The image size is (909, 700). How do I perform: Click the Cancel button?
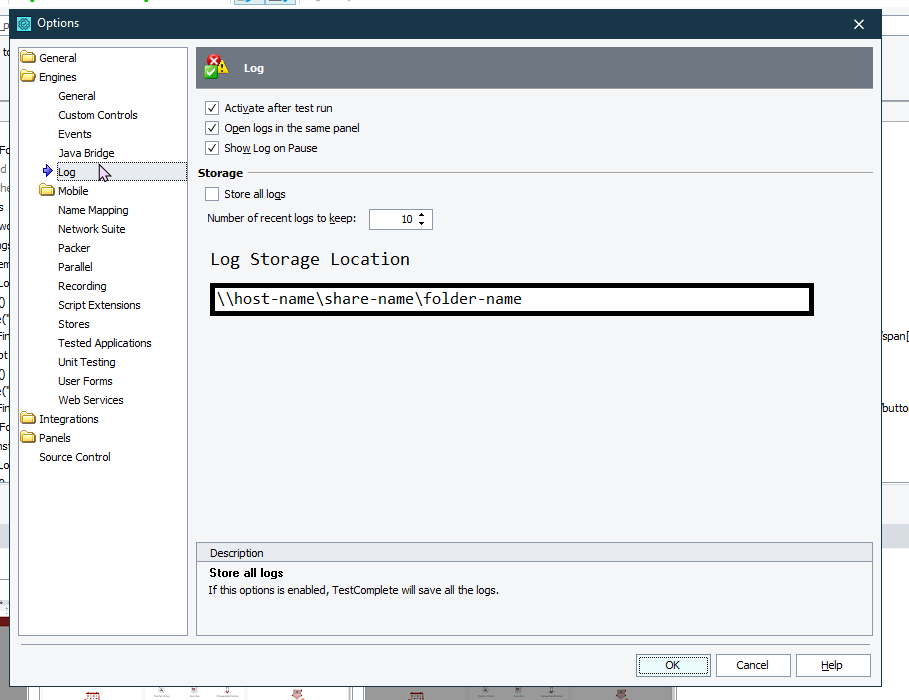pyautogui.click(x=752, y=665)
